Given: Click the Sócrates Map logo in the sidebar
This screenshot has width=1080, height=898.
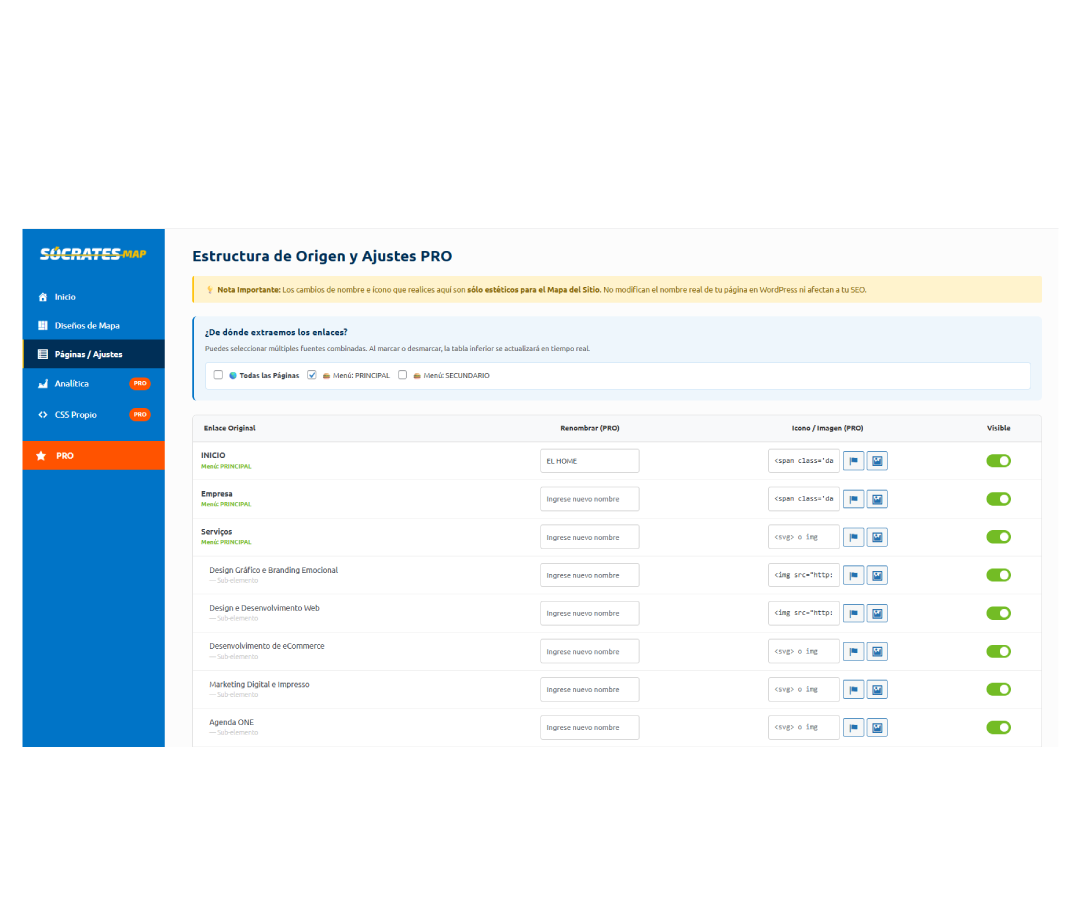Looking at the screenshot, I should pos(93,254).
